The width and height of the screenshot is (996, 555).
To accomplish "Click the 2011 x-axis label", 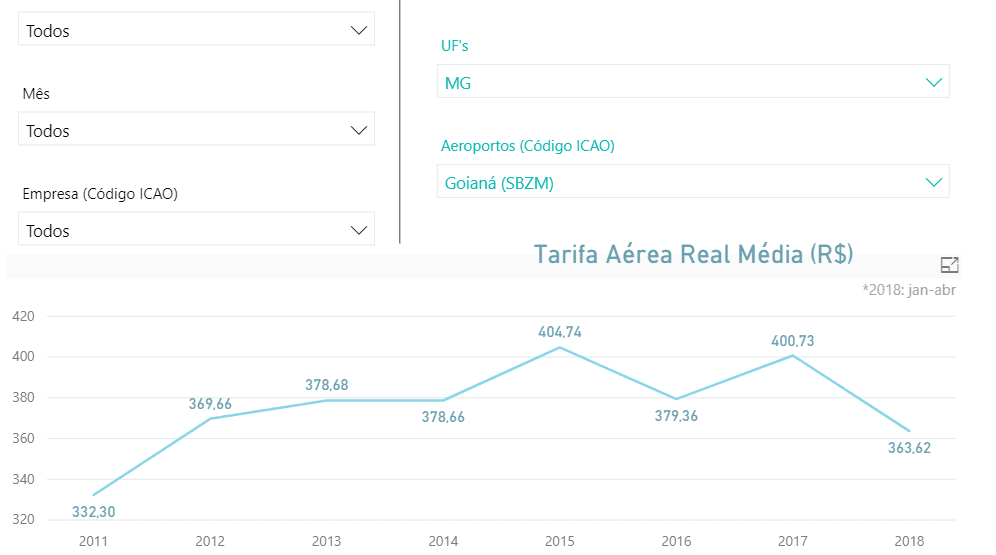I will click(x=93, y=541).
